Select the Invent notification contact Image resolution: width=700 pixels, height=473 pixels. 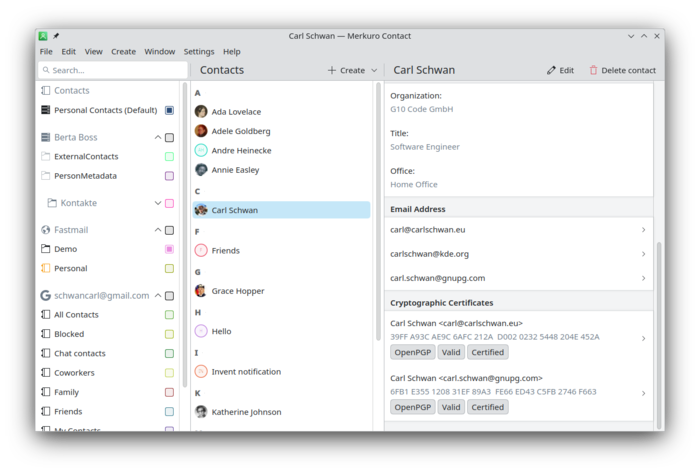point(281,372)
